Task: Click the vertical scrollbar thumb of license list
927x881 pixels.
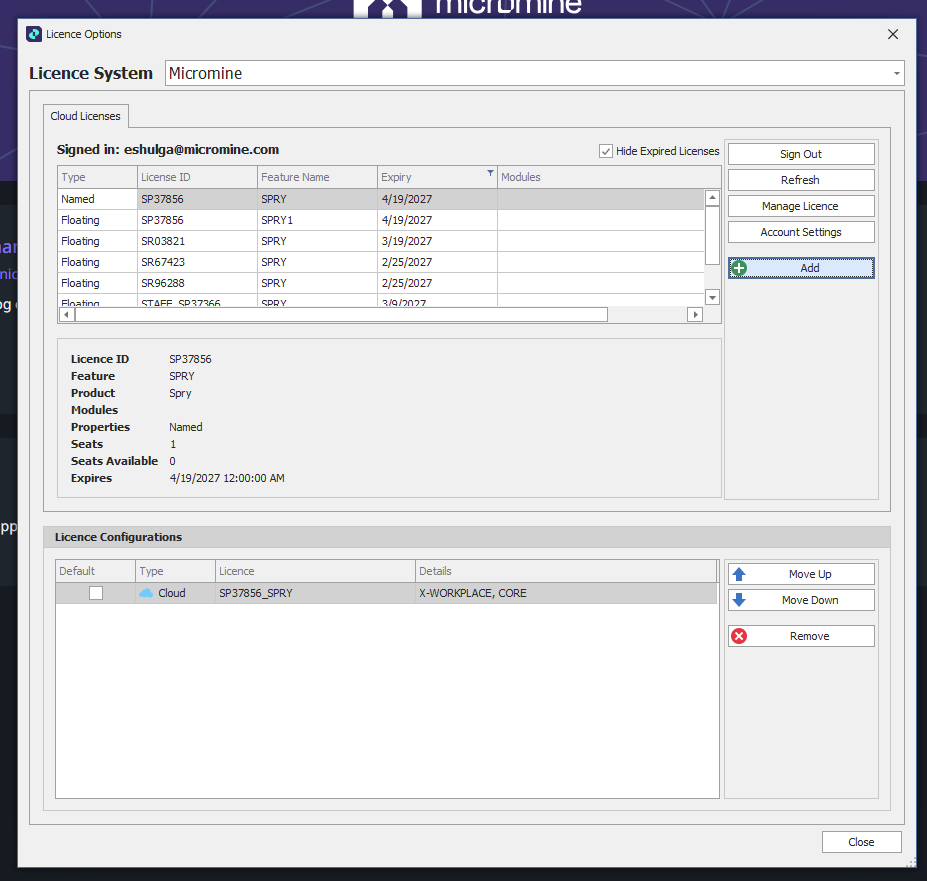Action: tap(712, 235)
